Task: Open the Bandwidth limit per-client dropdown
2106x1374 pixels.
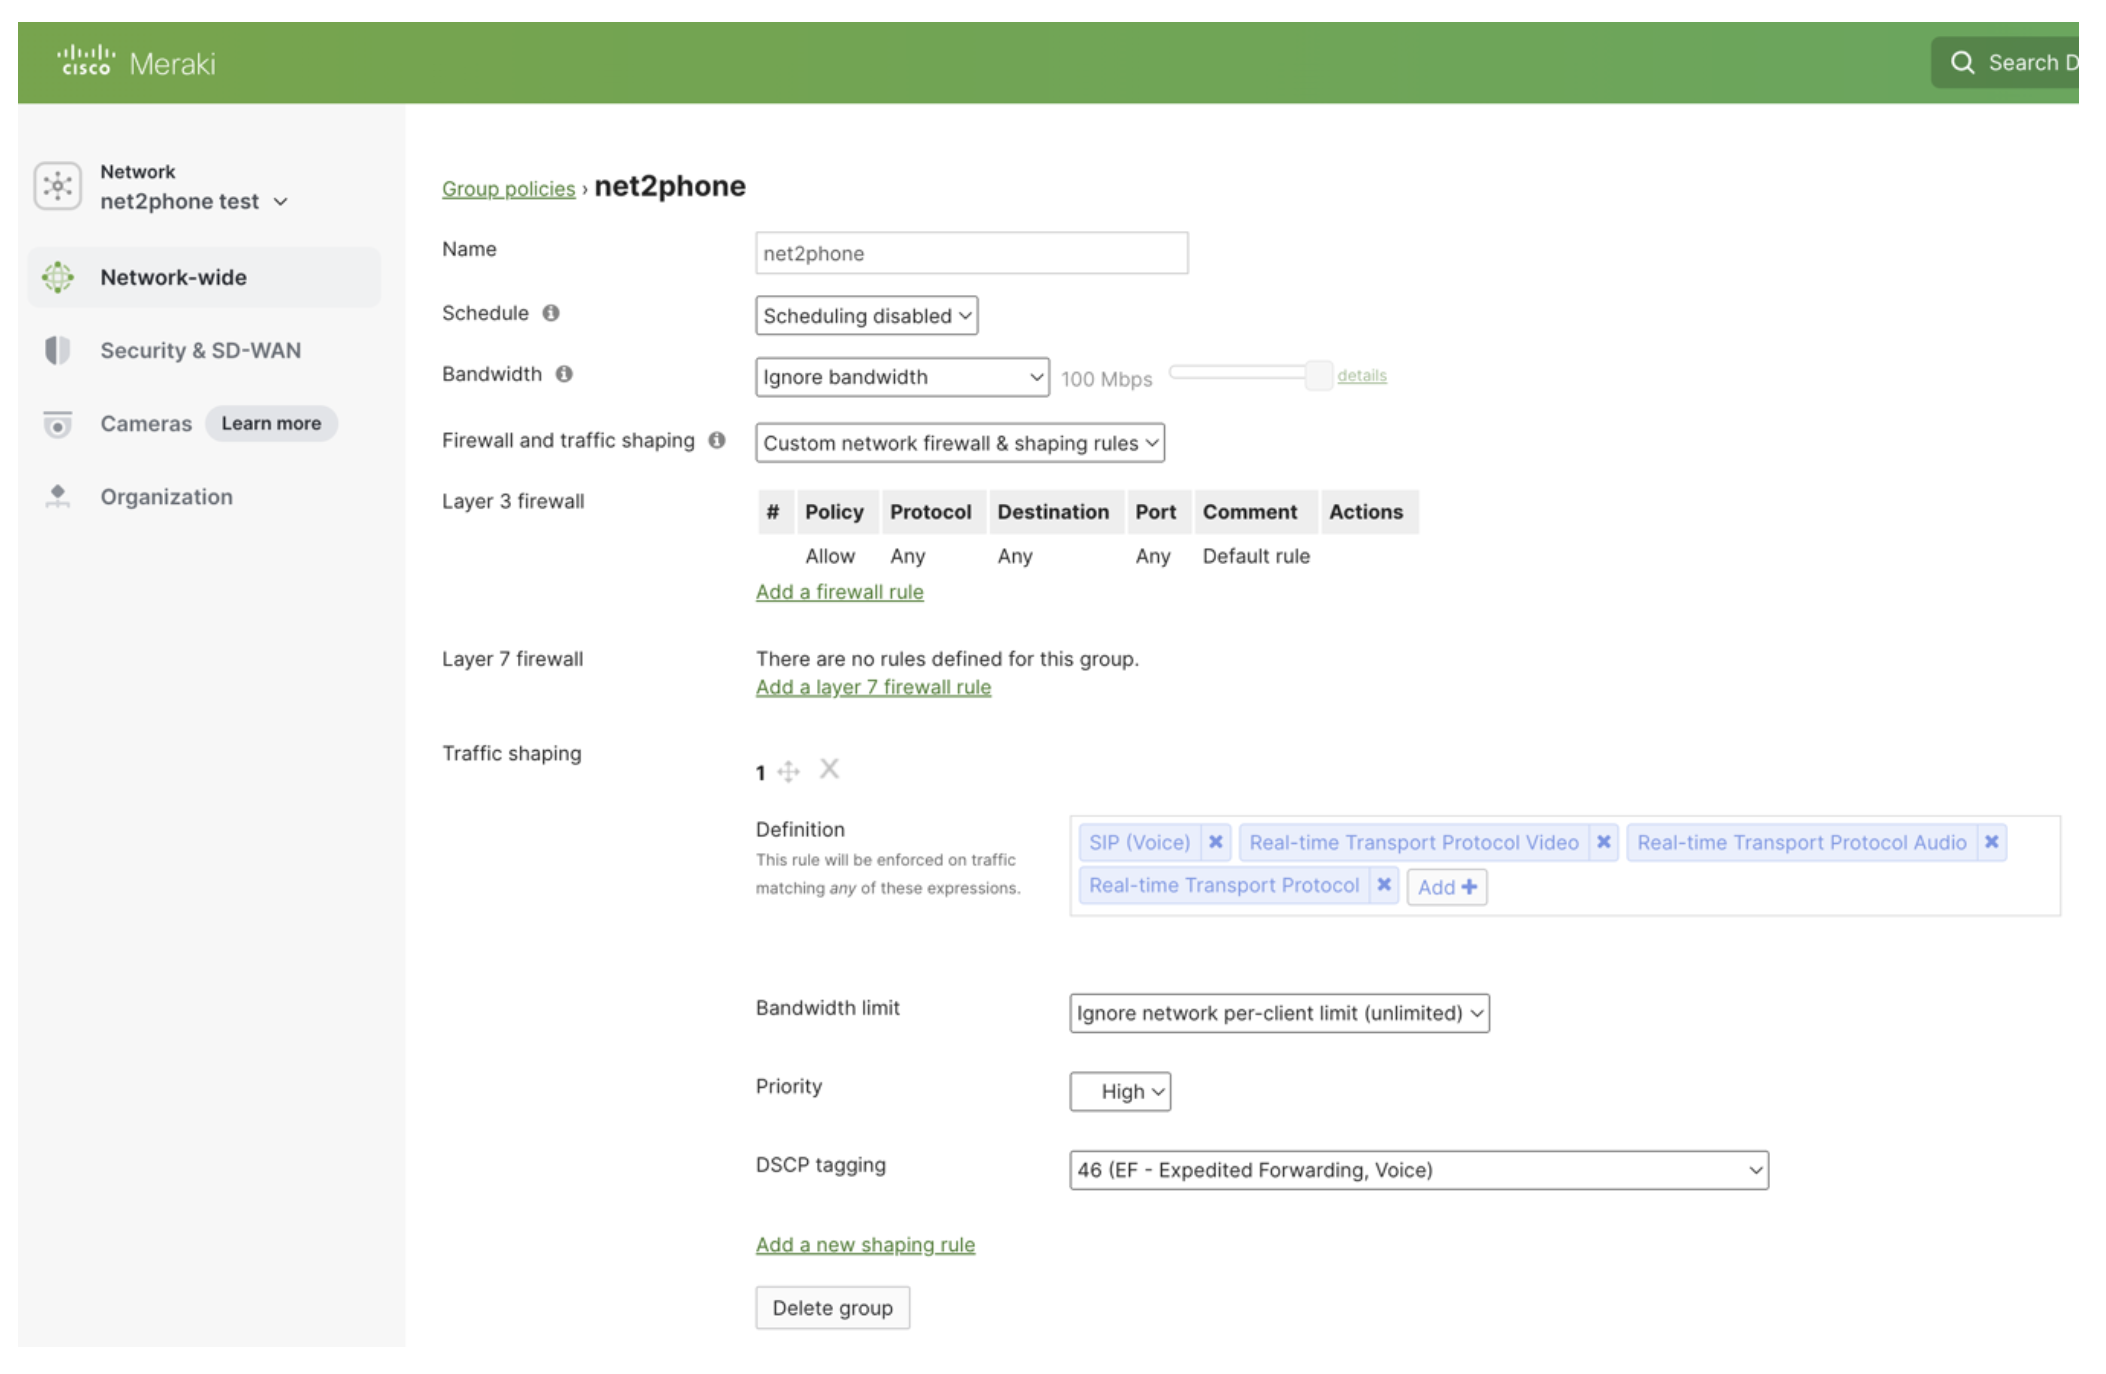Action: [x=1279, y=1013]
